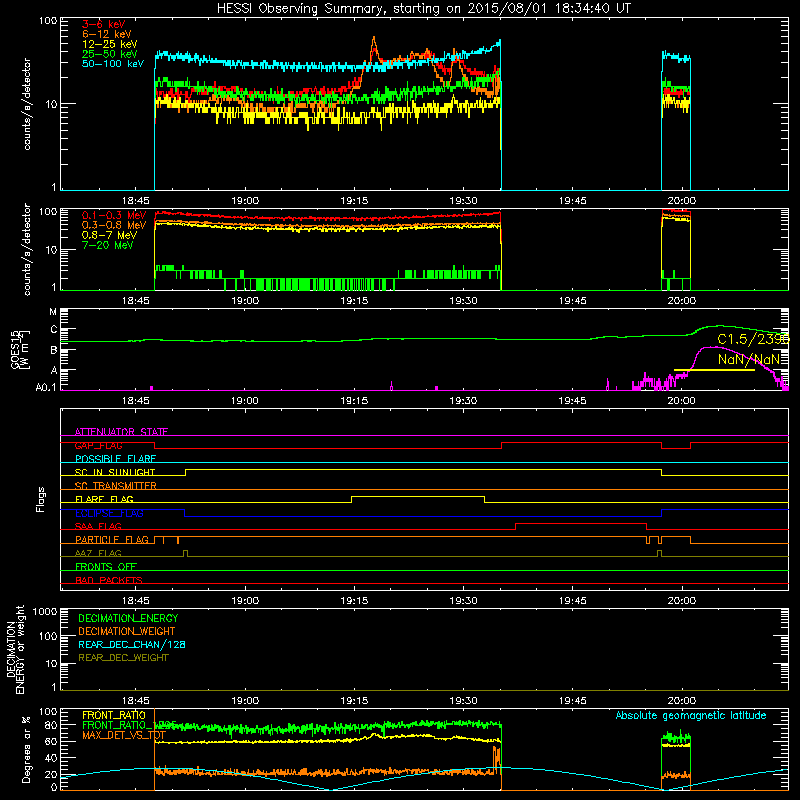The width and height of the screenshot is (800, 800).
Task: Select the DECIMATION_ENERGY legend label
Action: click(128, 618)
